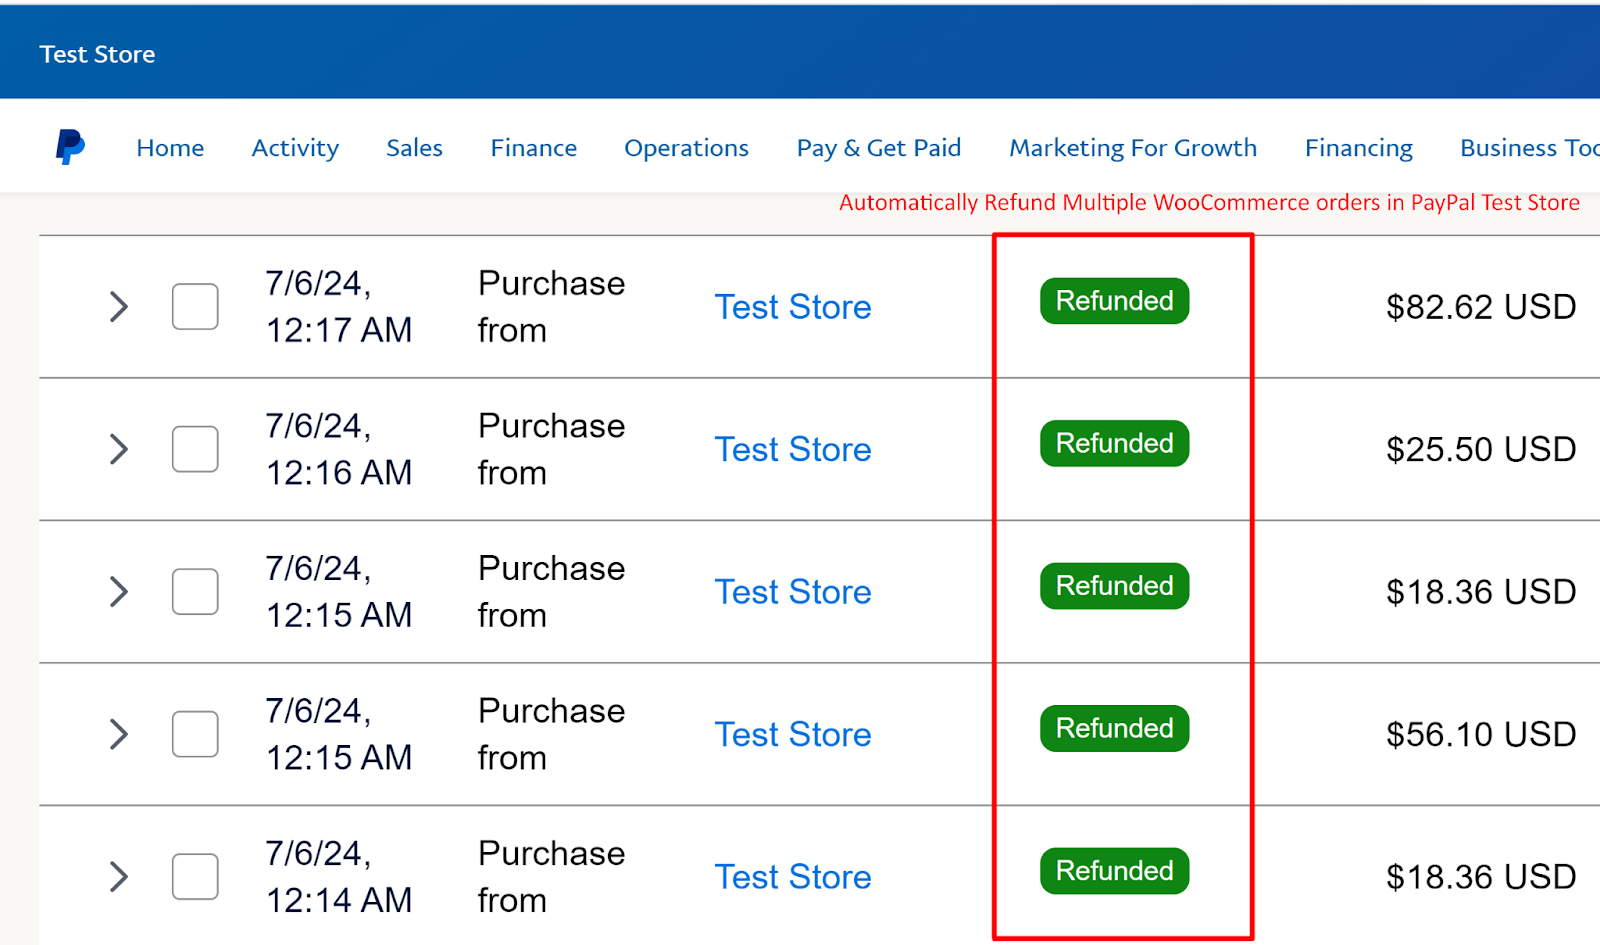This screenshot has width=1600, height=945.
Task: Open the Business Tools menu
Action: click(1529, 148)
